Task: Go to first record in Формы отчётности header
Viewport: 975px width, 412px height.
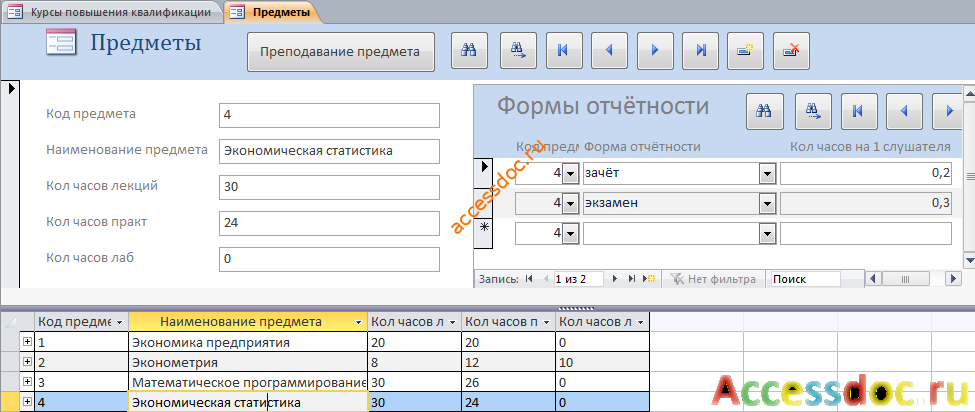Action: pyautogui.click(x=859, y=111)
